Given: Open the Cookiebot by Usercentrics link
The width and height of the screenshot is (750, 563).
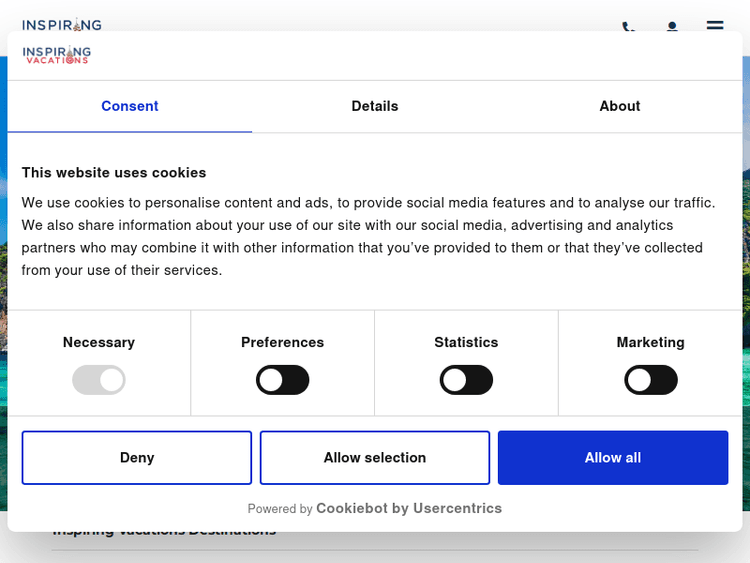Looking at the screenshot, I should tap(409, 508).
